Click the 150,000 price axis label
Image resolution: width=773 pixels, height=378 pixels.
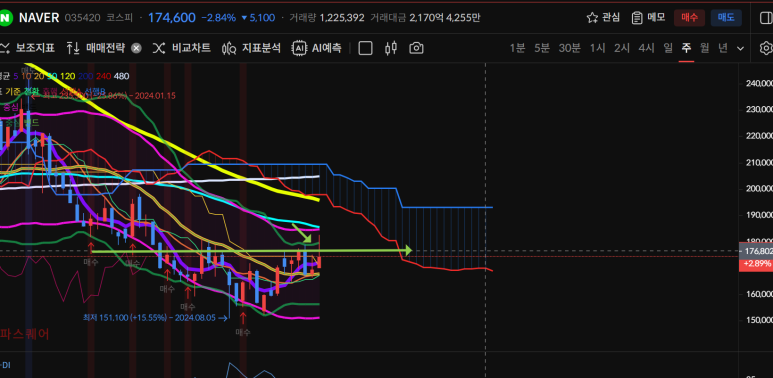point(760,320)
